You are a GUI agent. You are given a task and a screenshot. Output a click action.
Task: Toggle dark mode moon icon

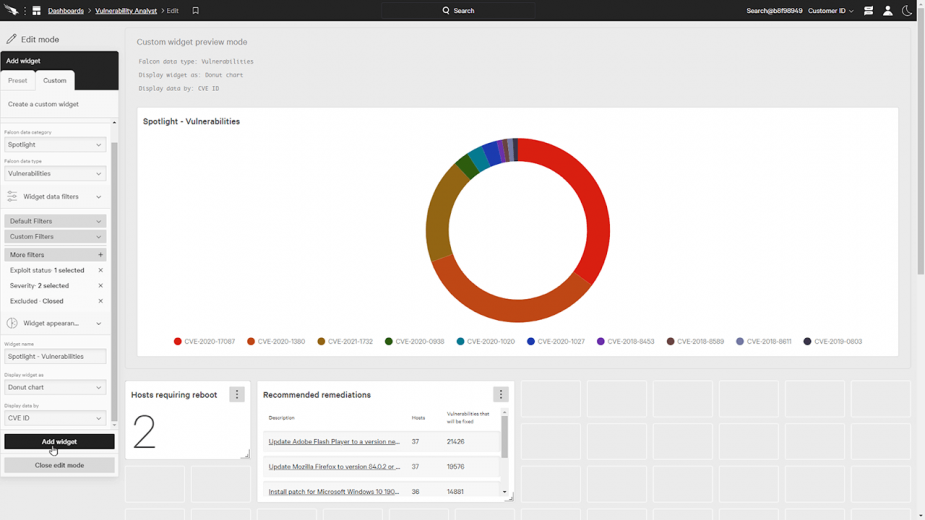[907, 11]
